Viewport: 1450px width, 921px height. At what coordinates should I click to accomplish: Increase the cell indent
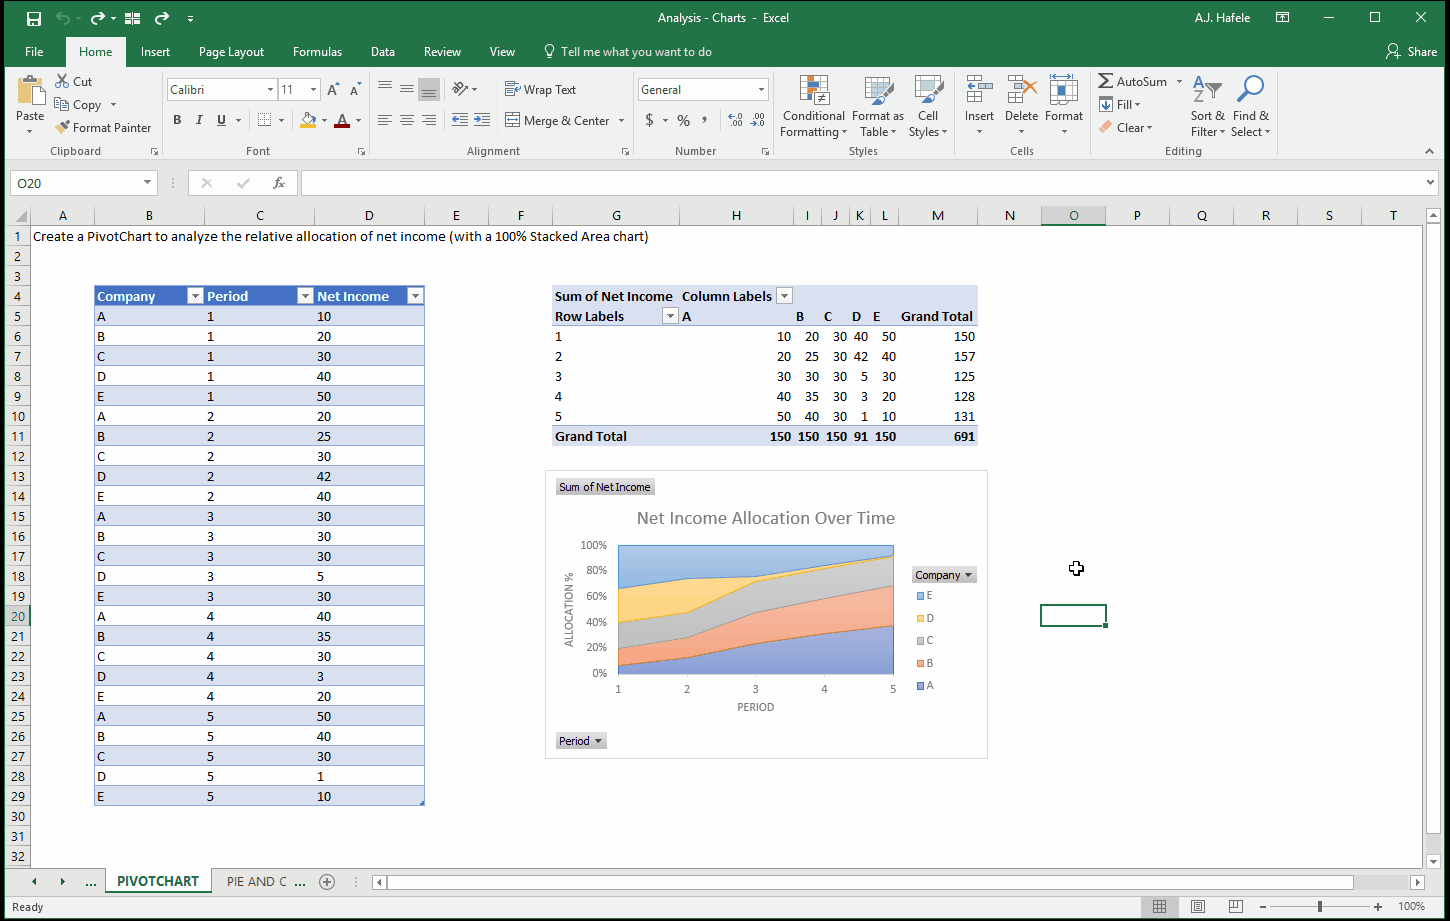482,120
